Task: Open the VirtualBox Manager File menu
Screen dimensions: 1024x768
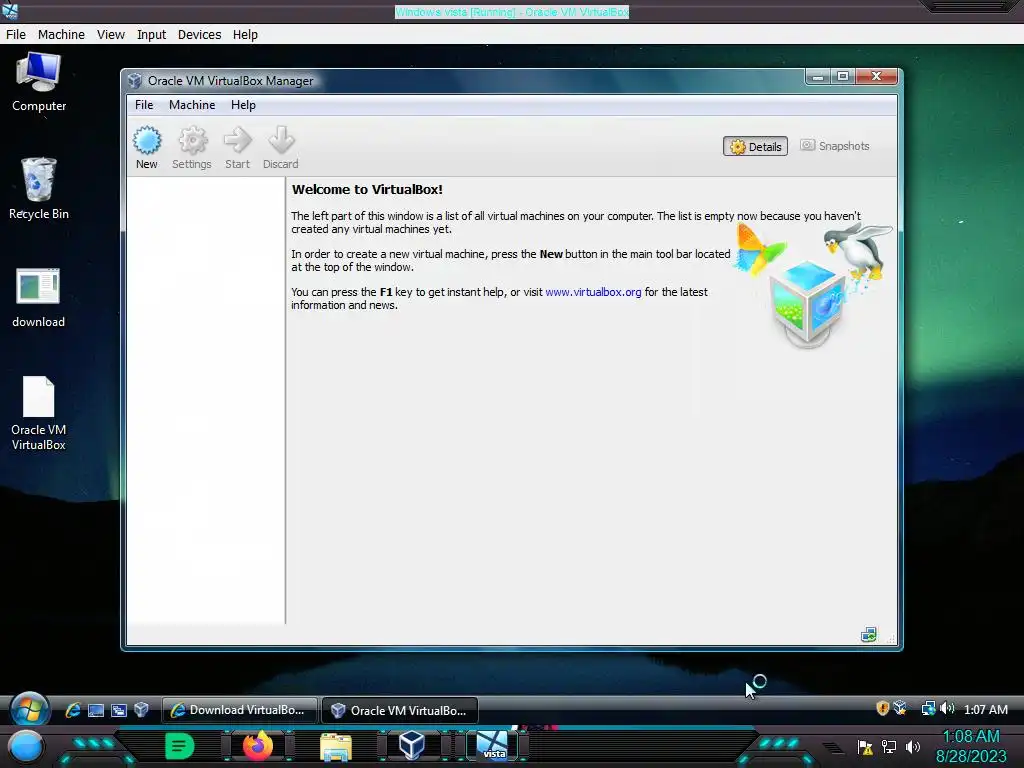Action: 144,104
